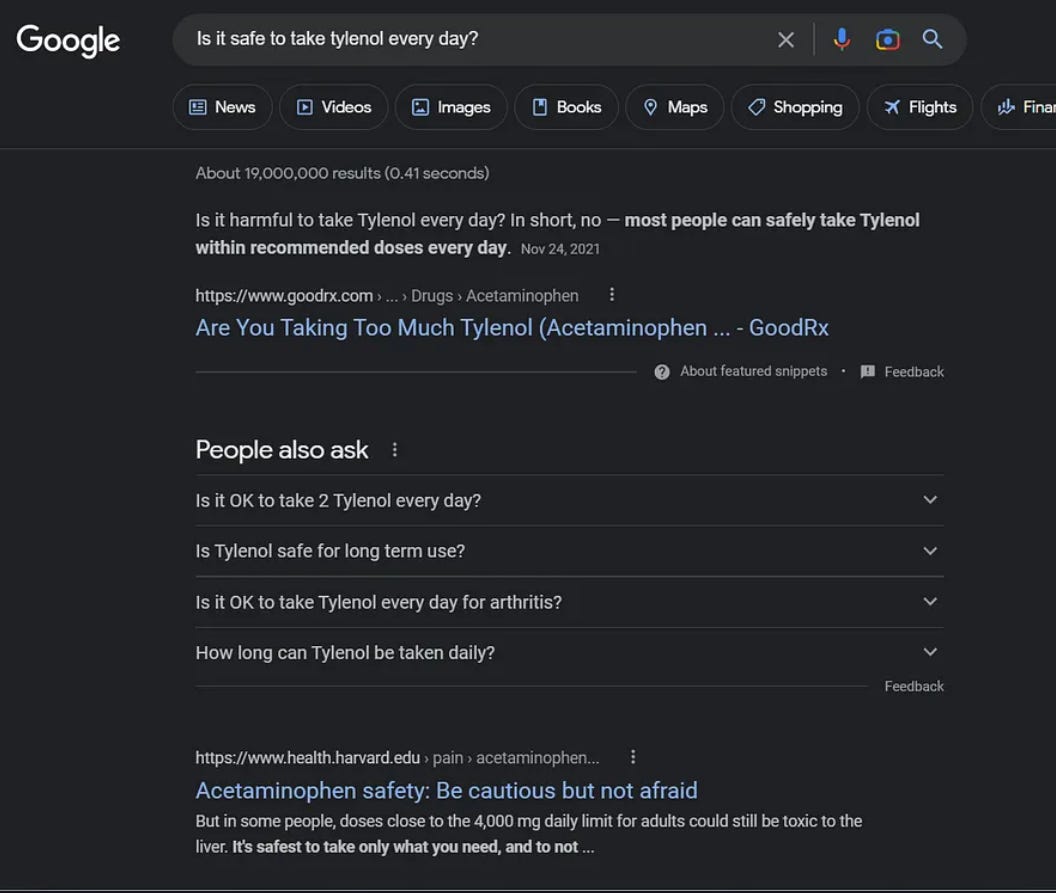Switch to the News tab

(x=222, y=107)
